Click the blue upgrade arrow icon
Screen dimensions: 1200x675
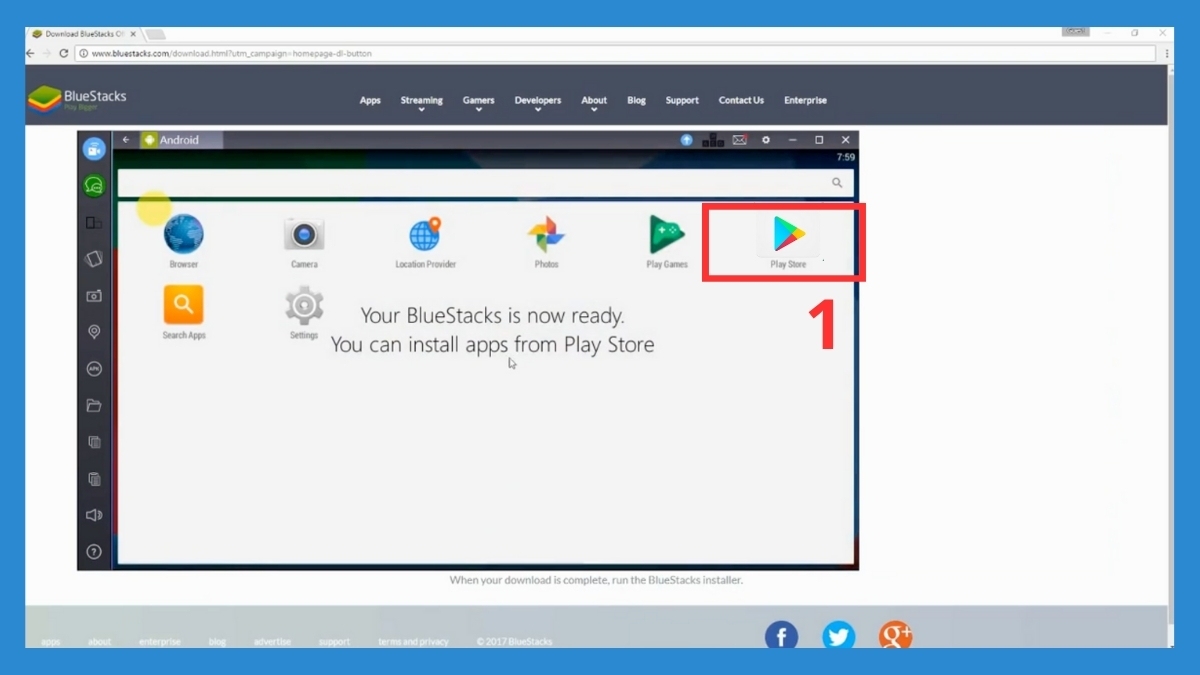[686, 140]
